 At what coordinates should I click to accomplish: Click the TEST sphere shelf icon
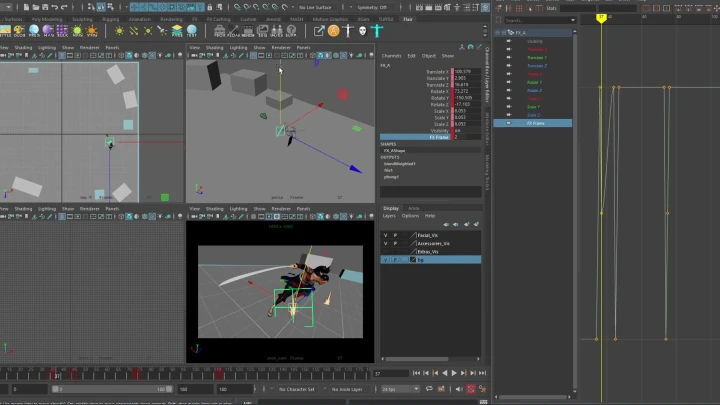191,31
